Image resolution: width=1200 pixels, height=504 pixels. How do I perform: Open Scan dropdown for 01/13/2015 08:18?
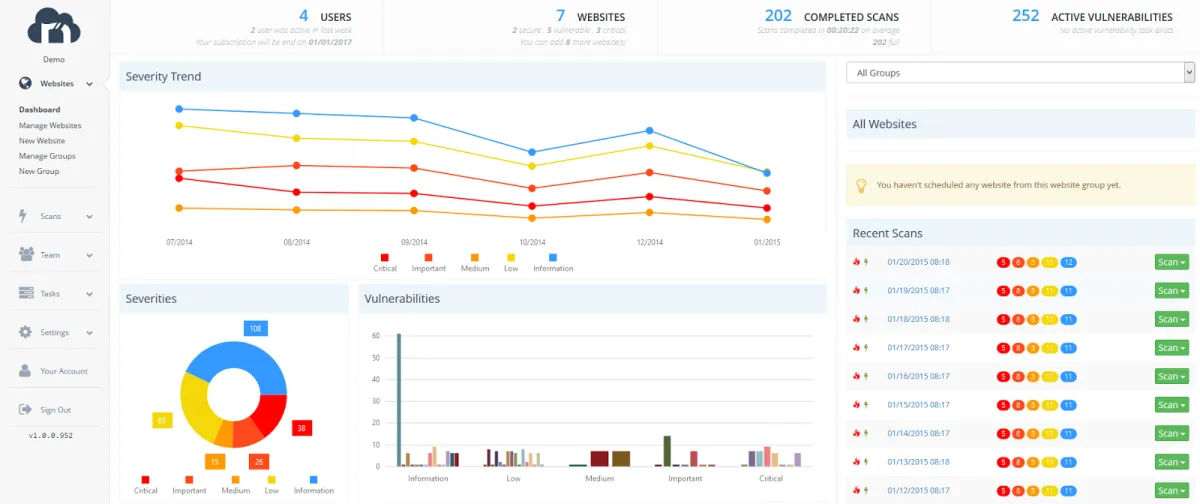pos(1171,462)
